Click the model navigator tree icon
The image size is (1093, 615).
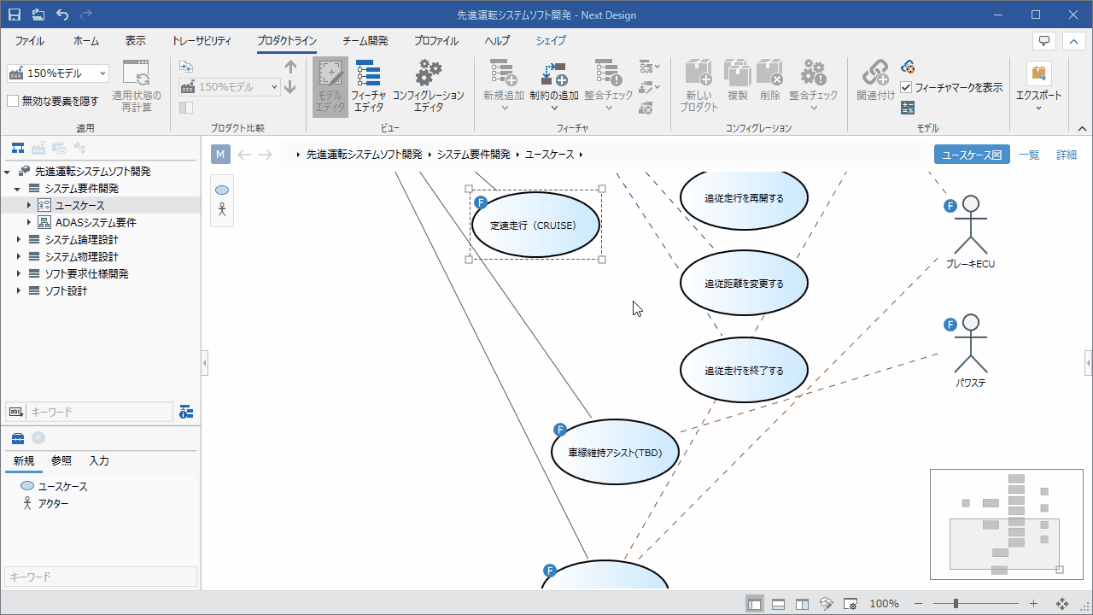(x=17, y=148)
